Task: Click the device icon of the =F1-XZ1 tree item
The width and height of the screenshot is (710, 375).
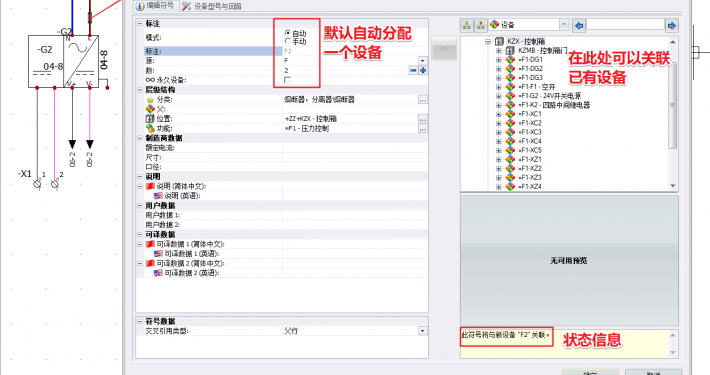Action: coord(510,159)
